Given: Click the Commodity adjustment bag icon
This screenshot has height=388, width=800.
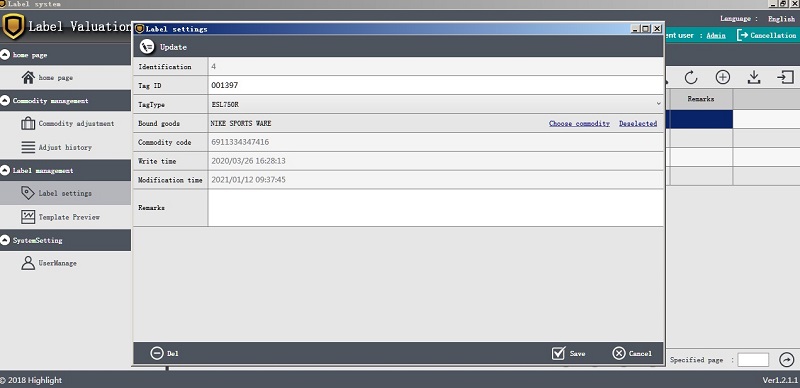Looking at the screenshot, I should (28, 124).
